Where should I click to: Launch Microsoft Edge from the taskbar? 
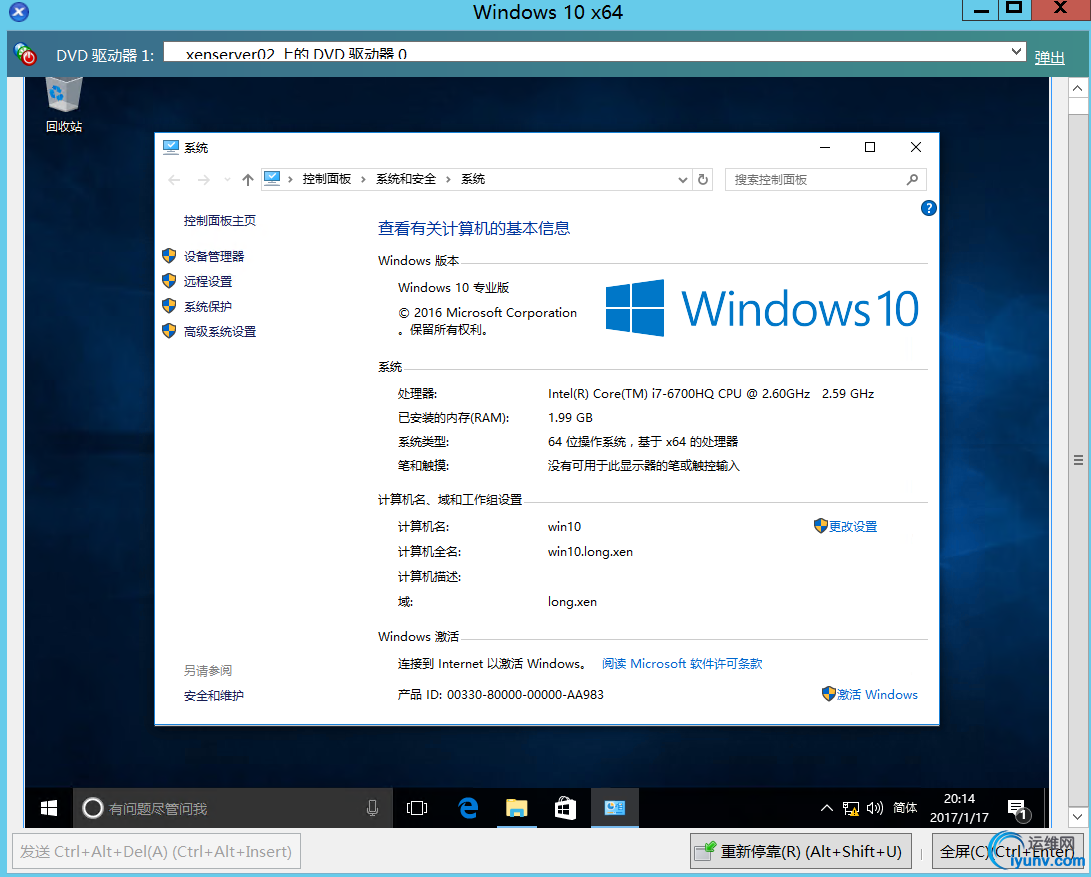(468, 807)
